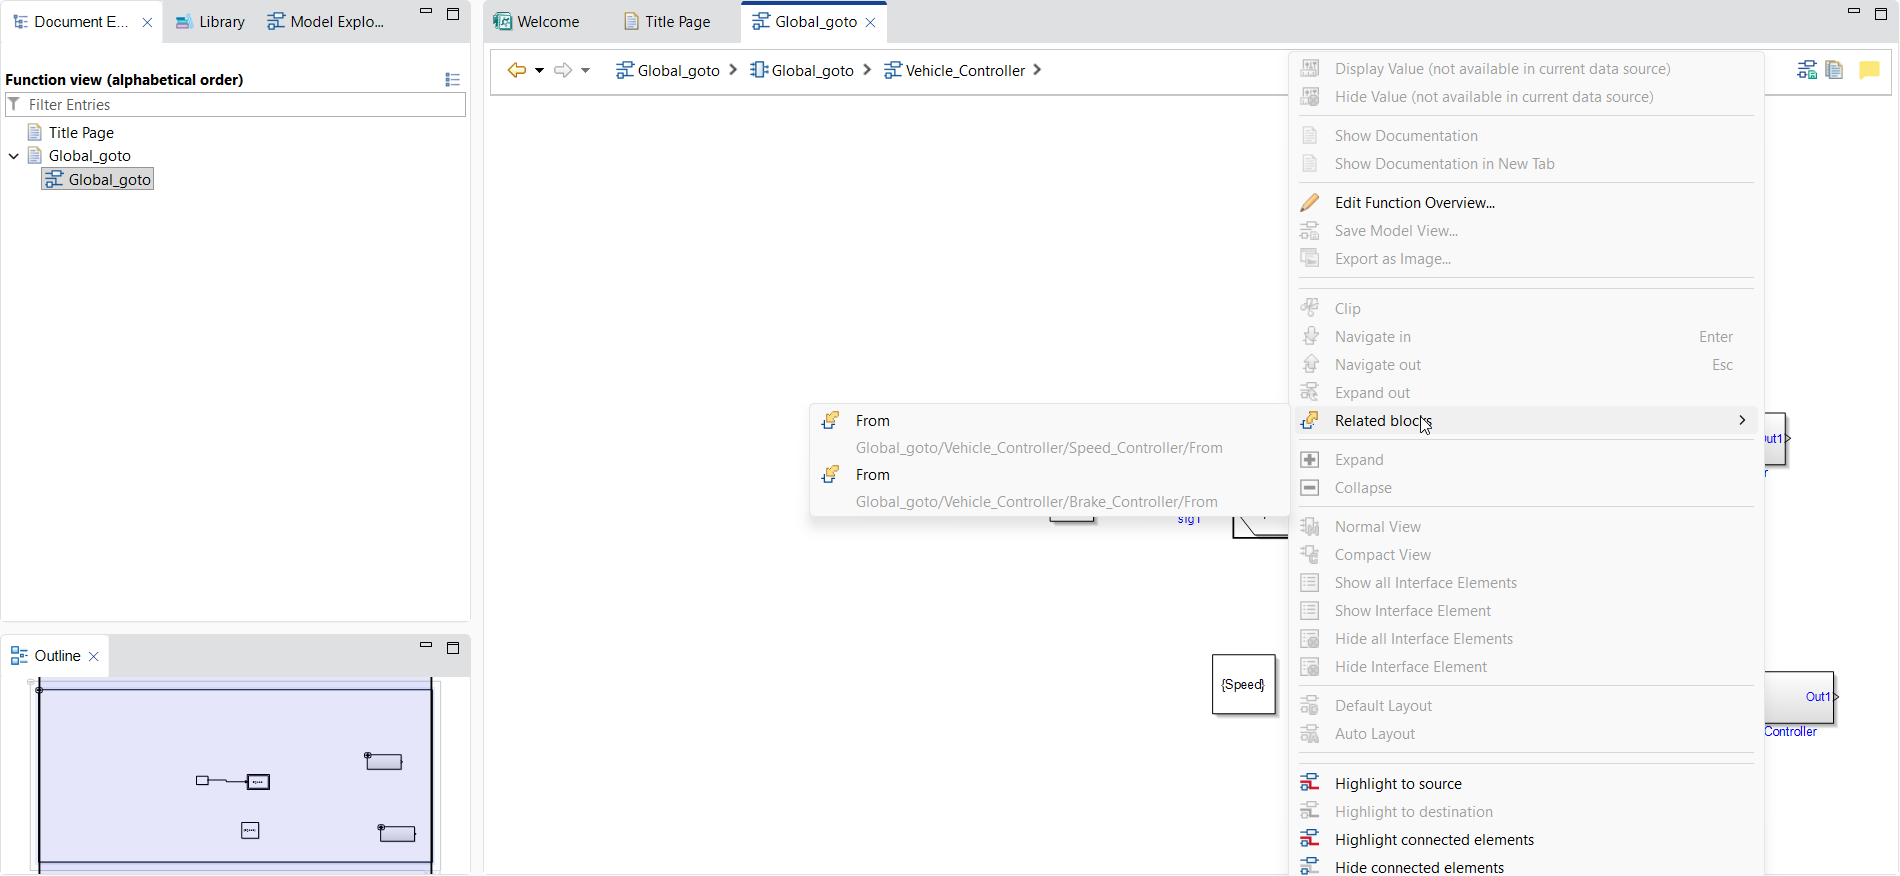
Task: Click the {Speed} block in the diagram
Action: coord(1243,685)
